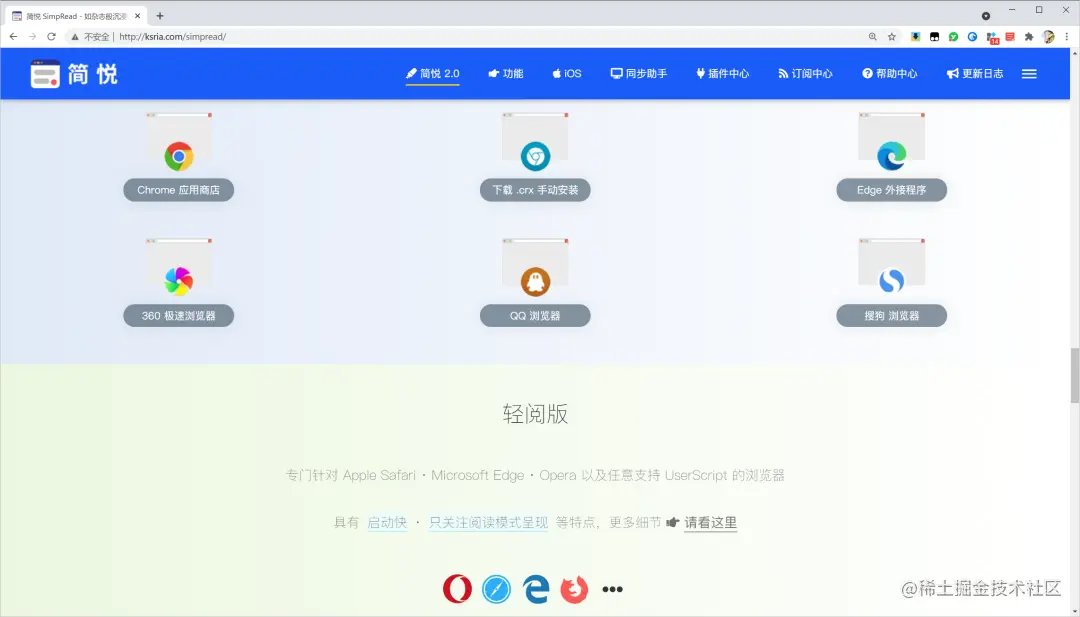Click inside the browser address bar
This screenshot has height=617, width=1080.
pyautogui.click(x=400, y=36)
